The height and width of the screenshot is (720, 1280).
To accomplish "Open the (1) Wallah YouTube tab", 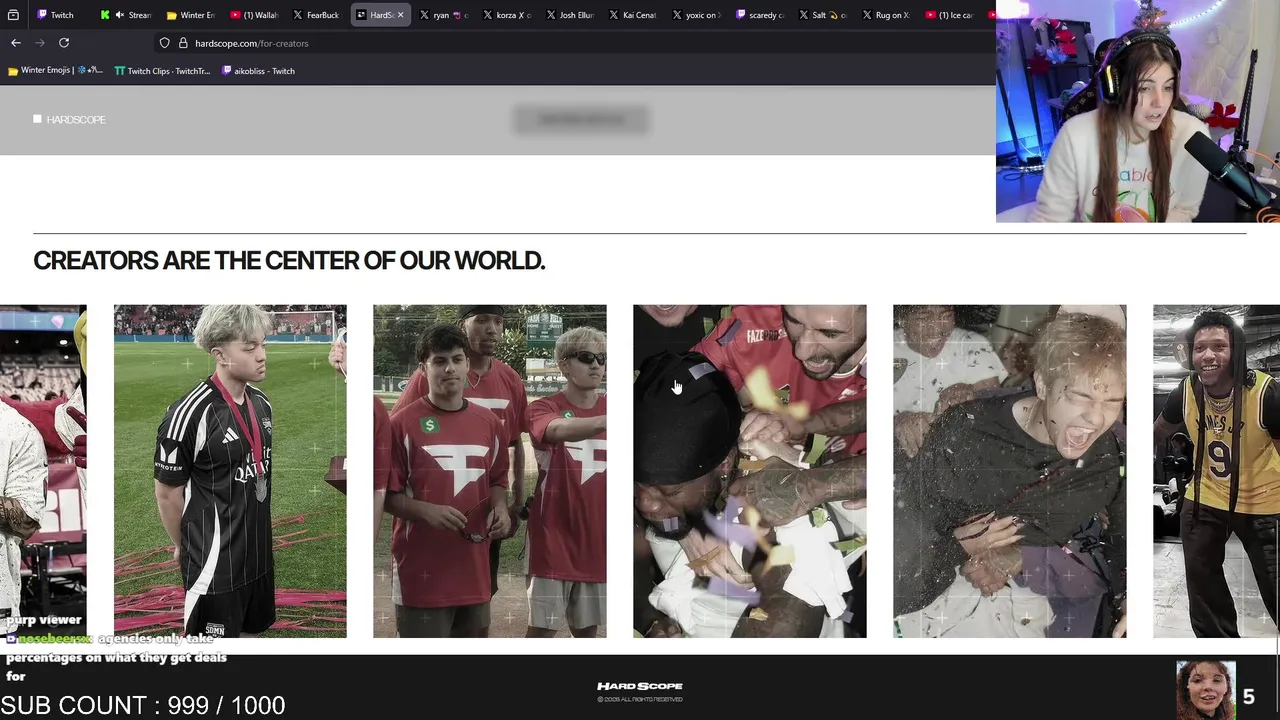I will [254, 15].
